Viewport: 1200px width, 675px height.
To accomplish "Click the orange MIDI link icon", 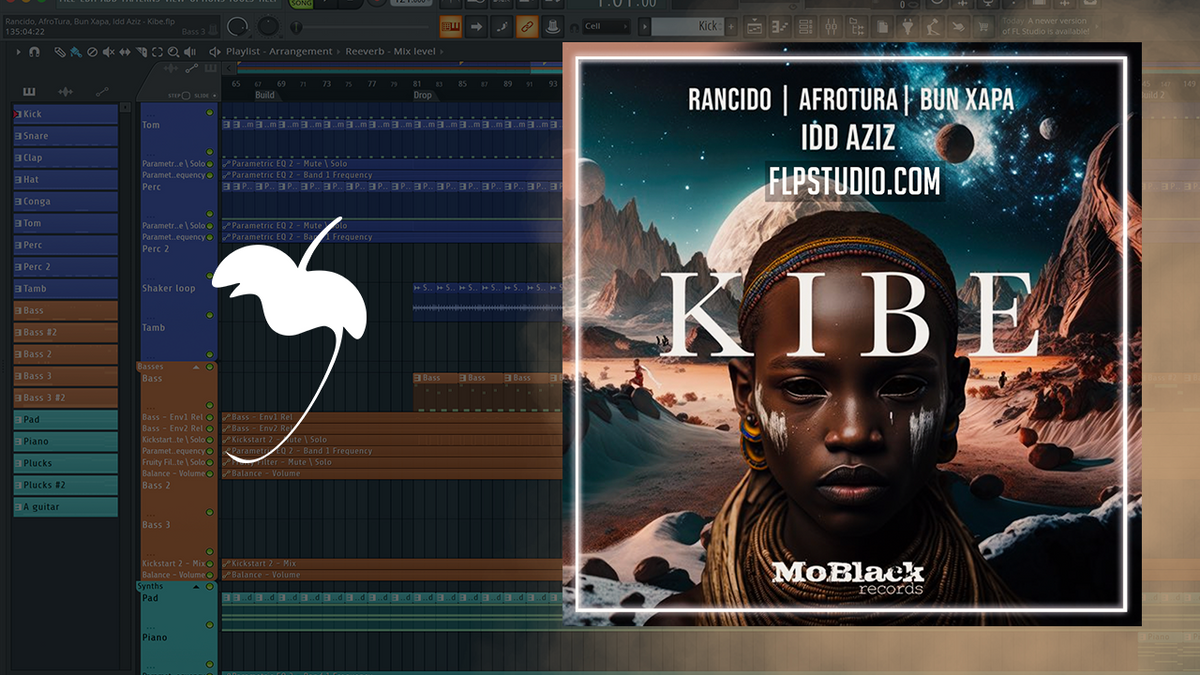I will pyautogui.click(x=526, y=27).
